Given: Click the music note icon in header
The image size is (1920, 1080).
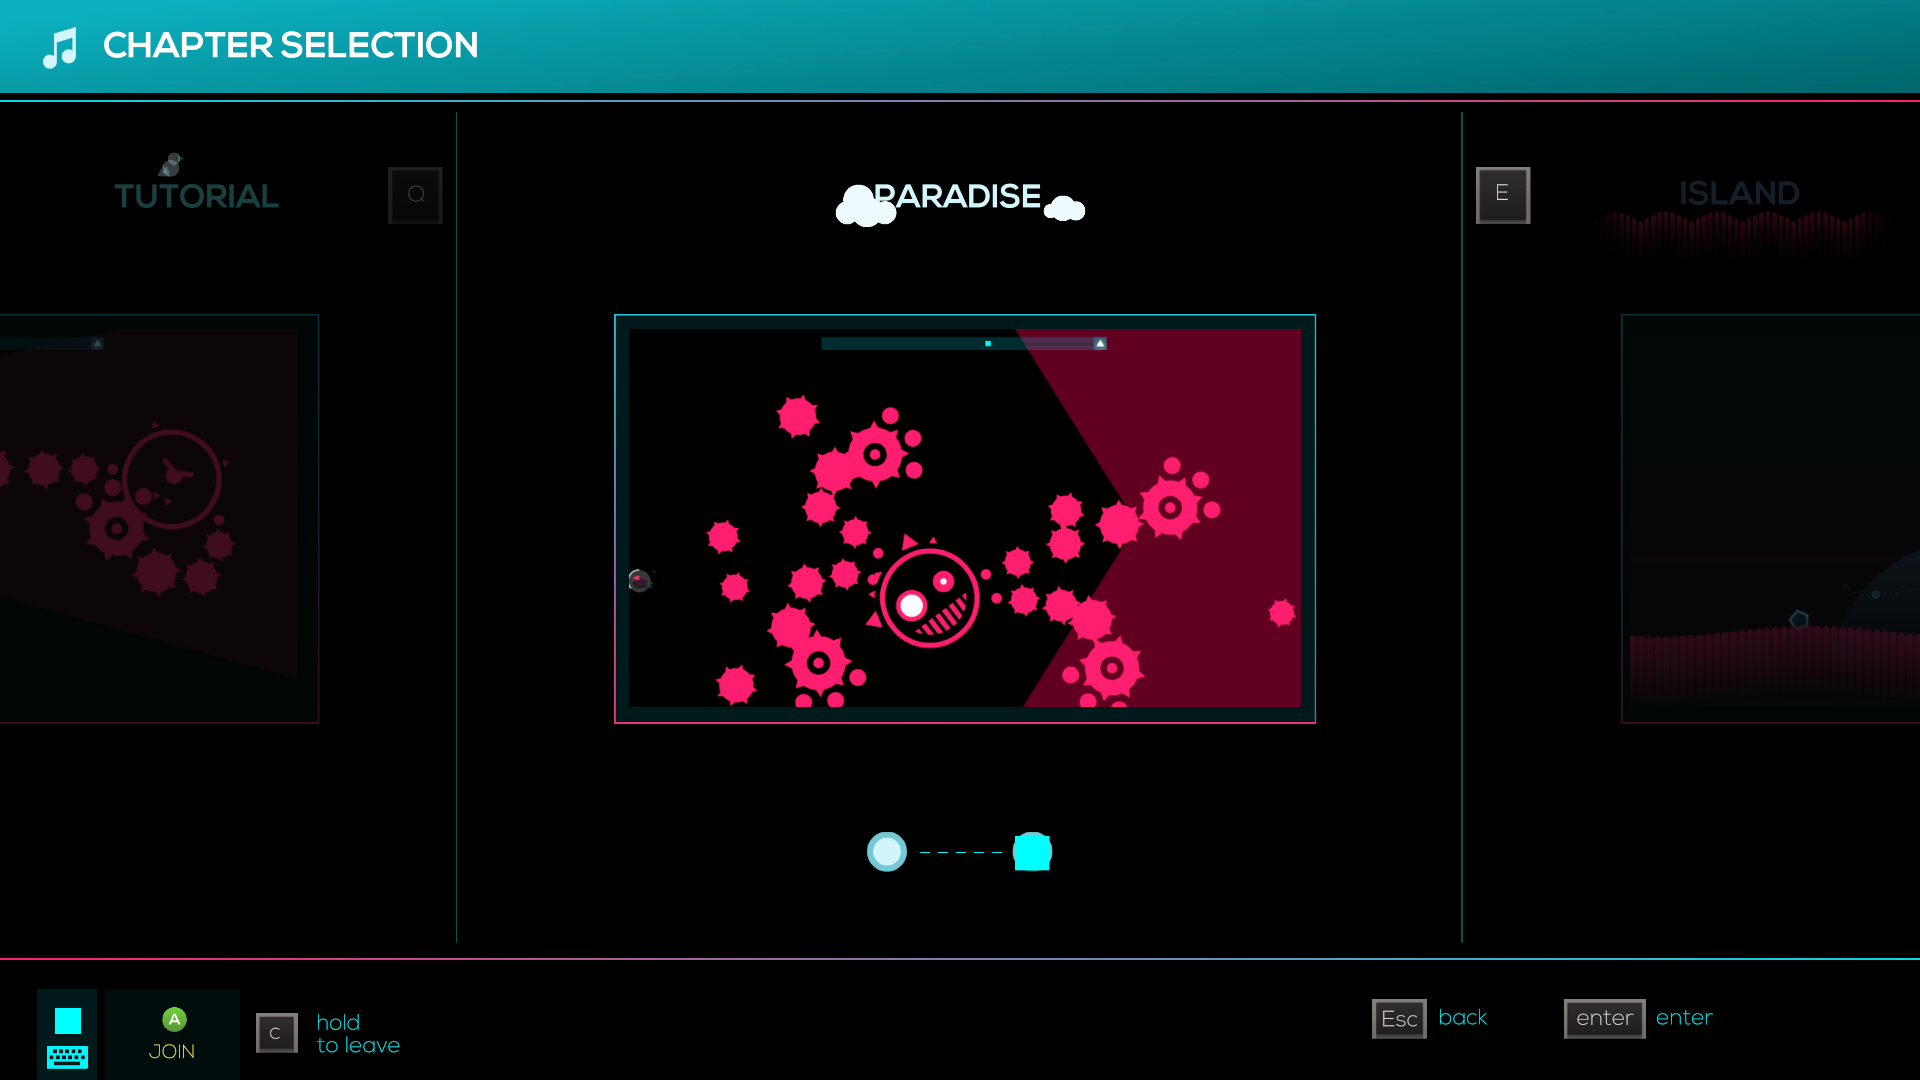Looking at the screenshot, I should pyautogui.click(x=59, y=46).
